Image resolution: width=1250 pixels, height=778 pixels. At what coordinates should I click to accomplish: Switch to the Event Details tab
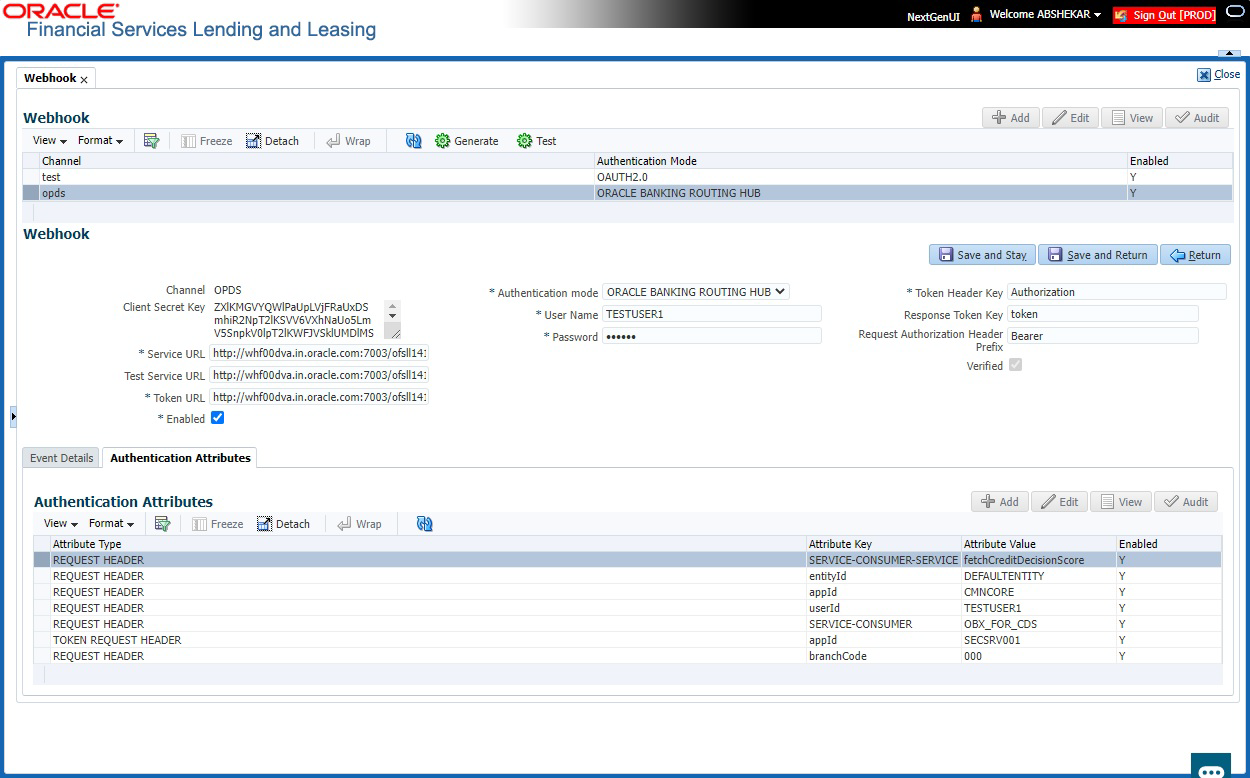tap(62, 458)
